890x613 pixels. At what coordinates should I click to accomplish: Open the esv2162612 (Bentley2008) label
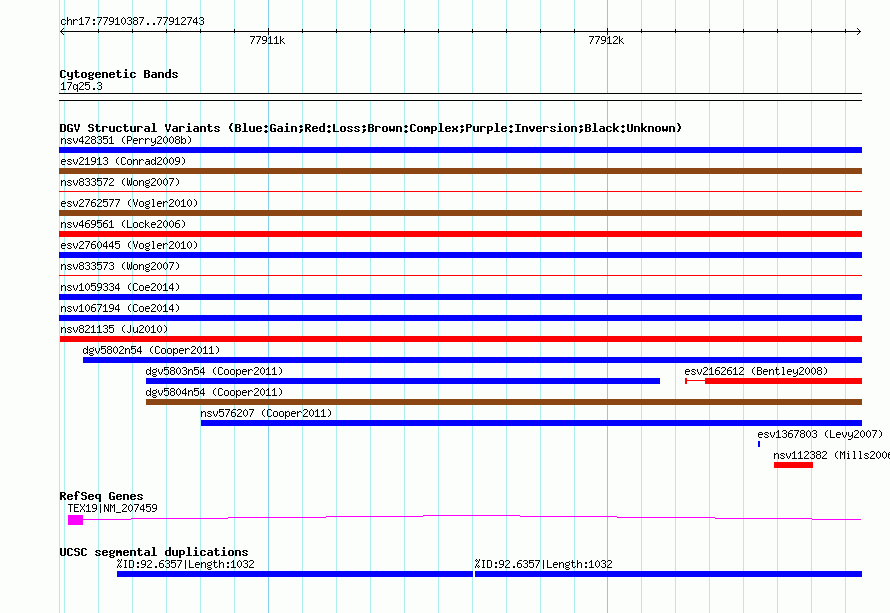[x=756, y=371]
